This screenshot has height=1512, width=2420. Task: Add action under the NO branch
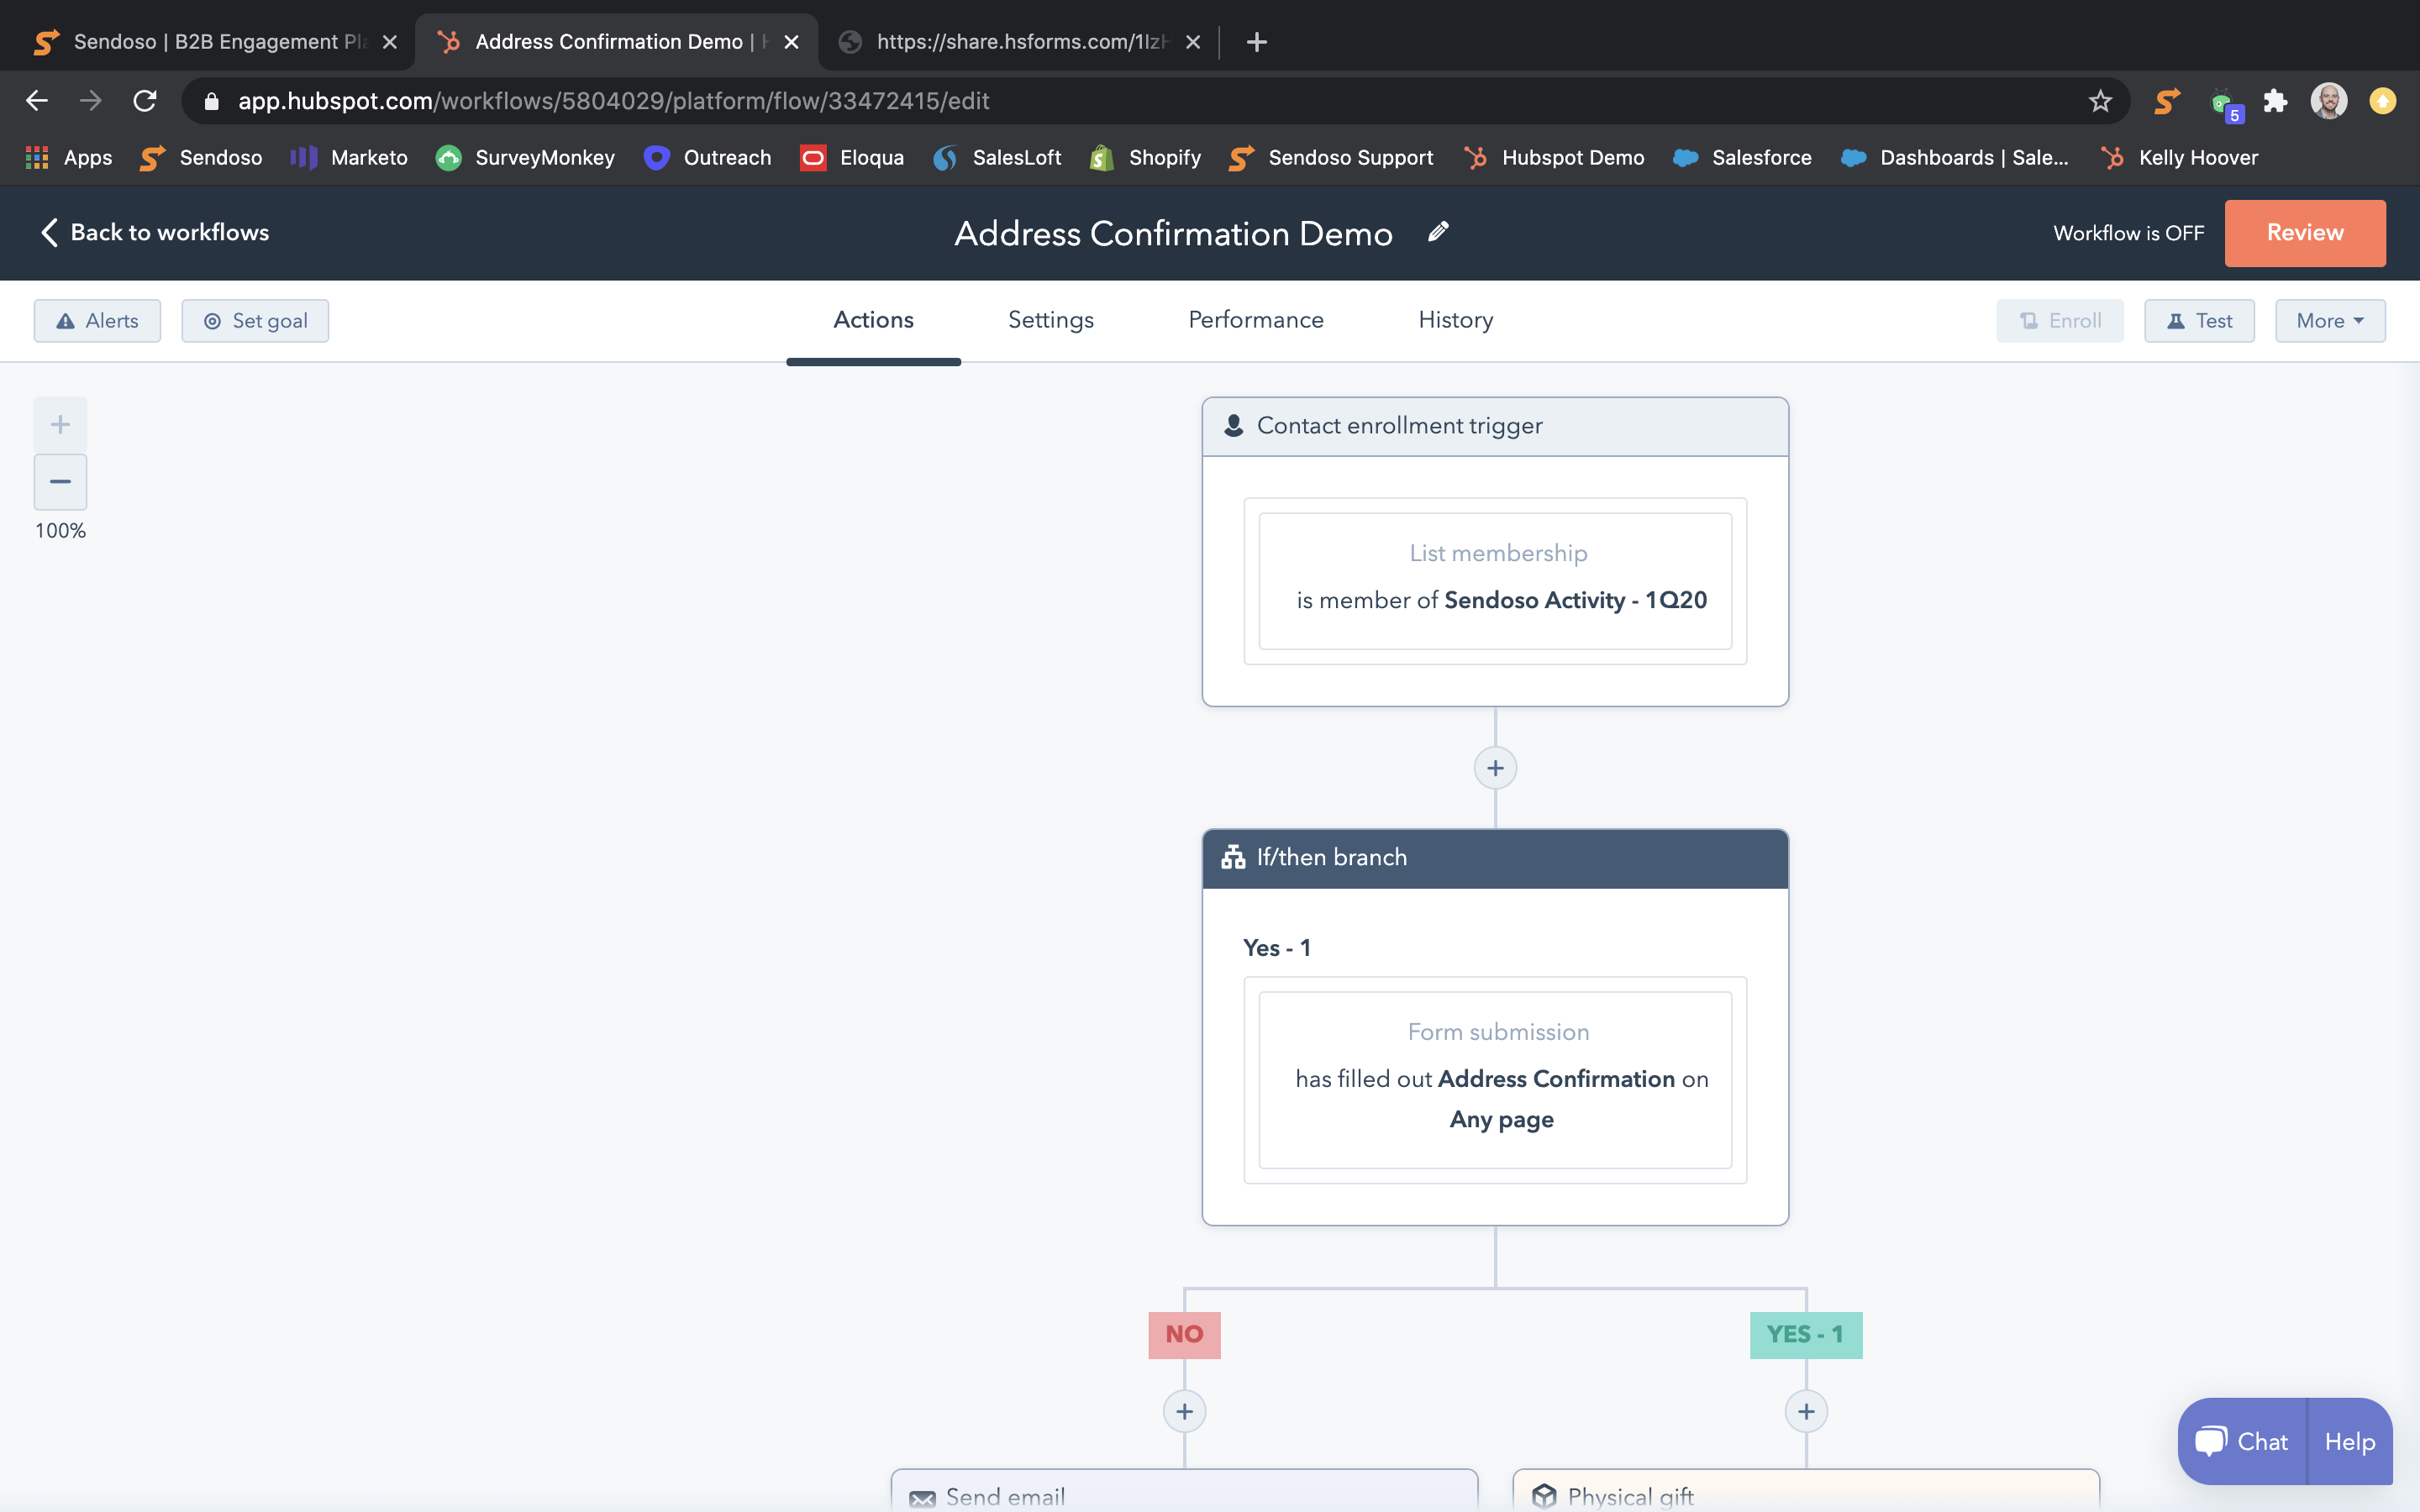[1184, 1411]
